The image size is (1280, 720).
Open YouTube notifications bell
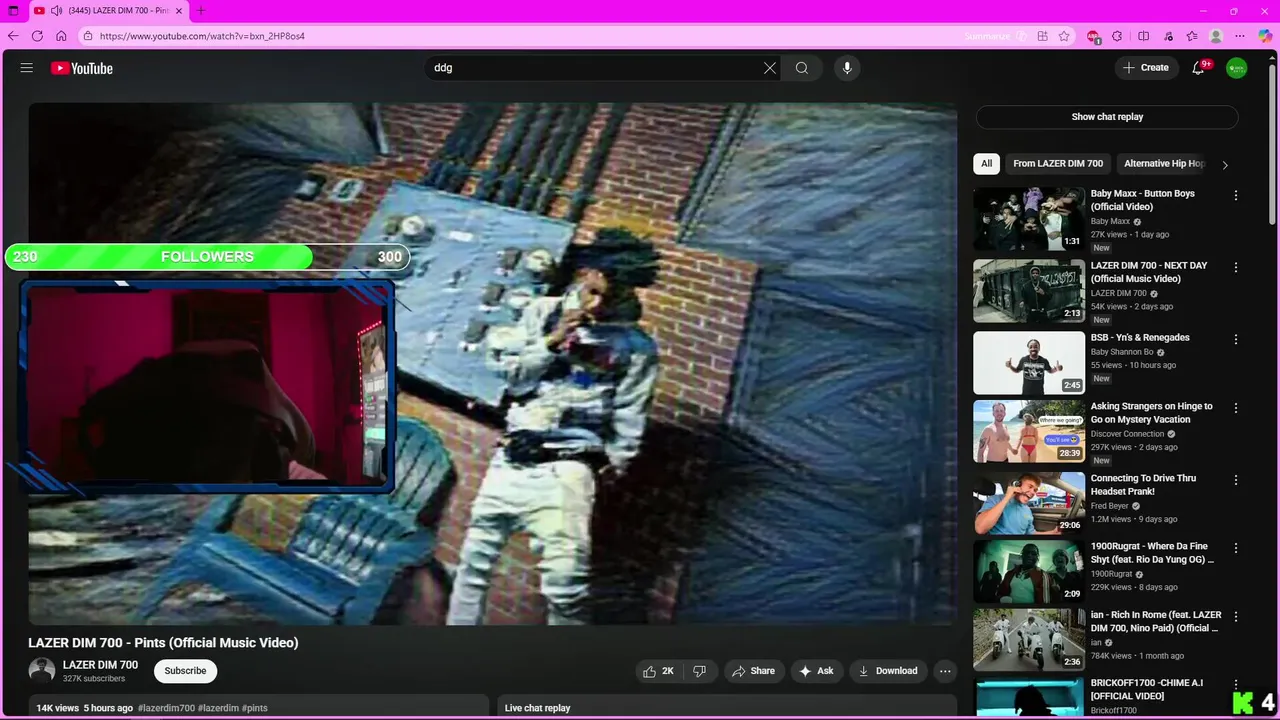click(x=1198, y=68)
